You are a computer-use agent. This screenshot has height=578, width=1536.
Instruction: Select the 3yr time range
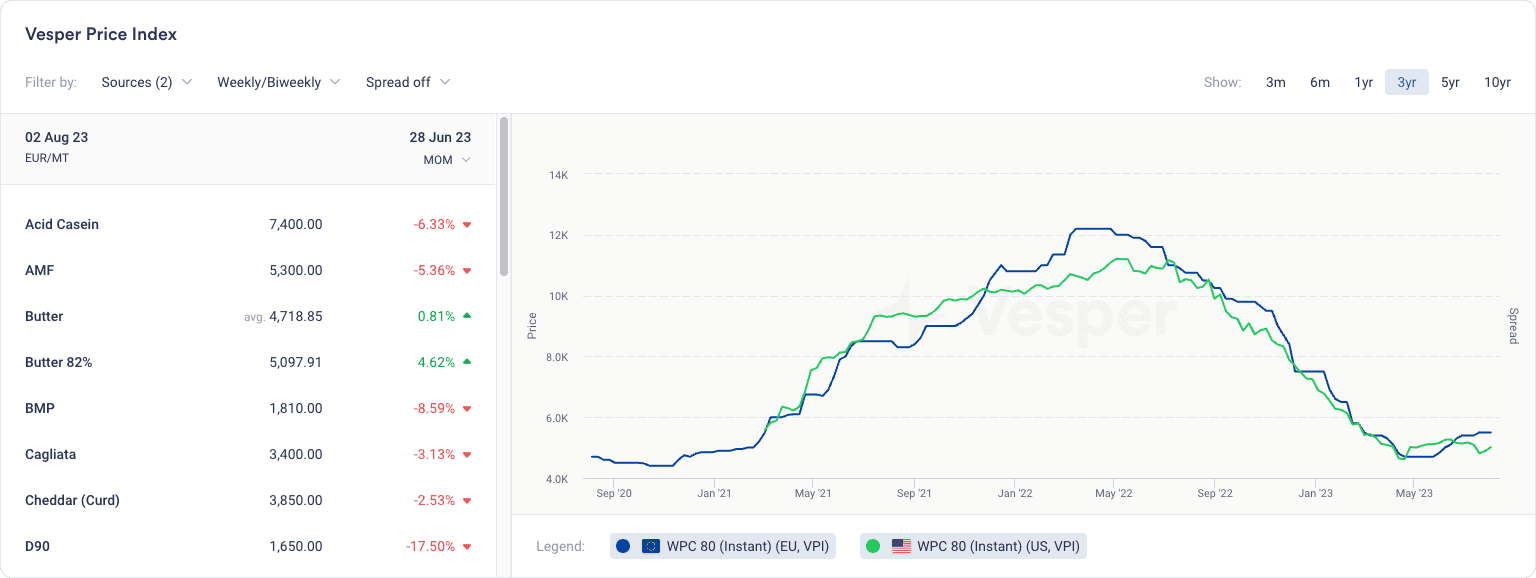click(1407, 82)
